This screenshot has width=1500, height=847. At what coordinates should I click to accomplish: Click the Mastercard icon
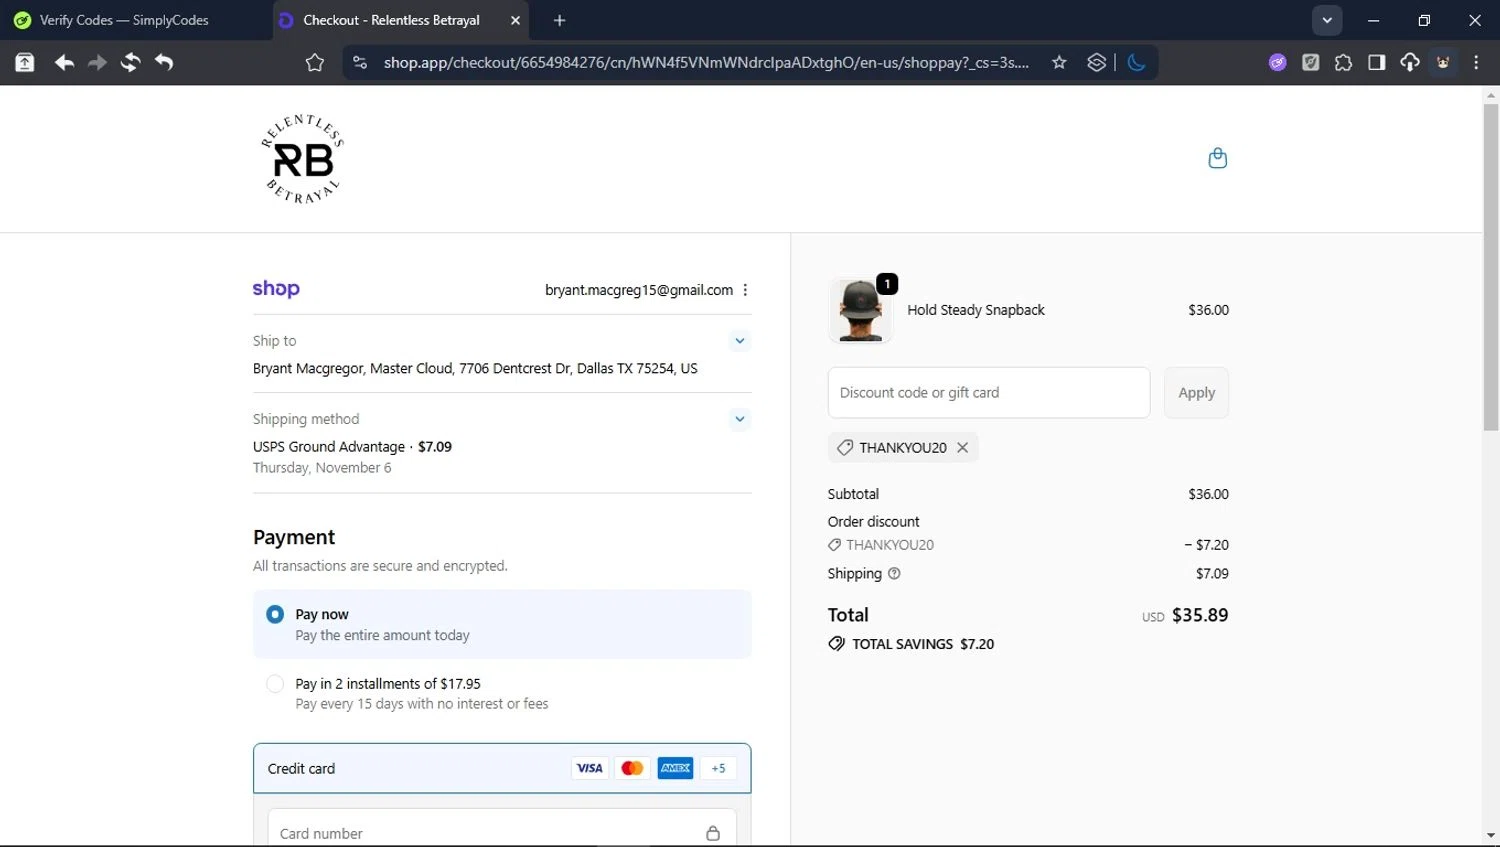(x=632, y=768)
